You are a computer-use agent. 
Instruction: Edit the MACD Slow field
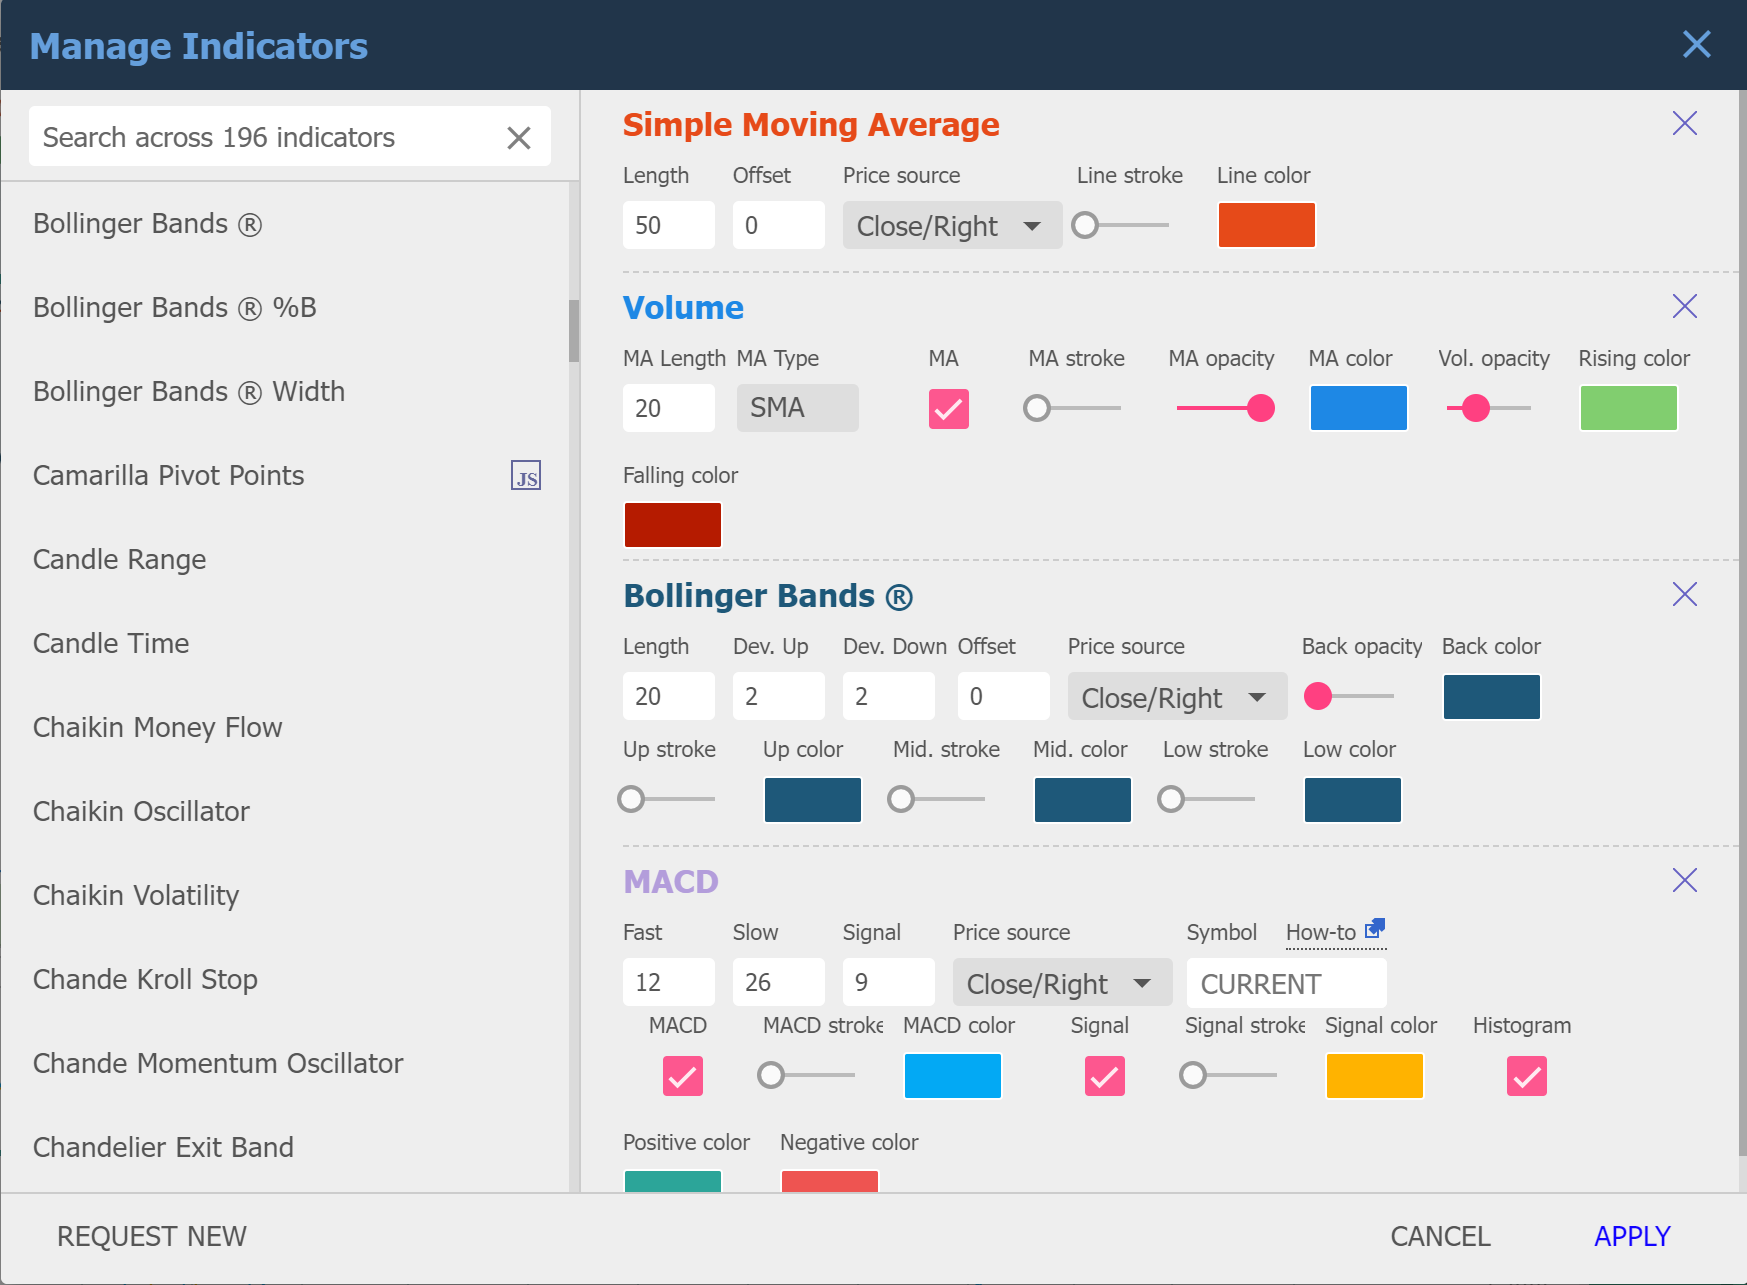[778, 982]
